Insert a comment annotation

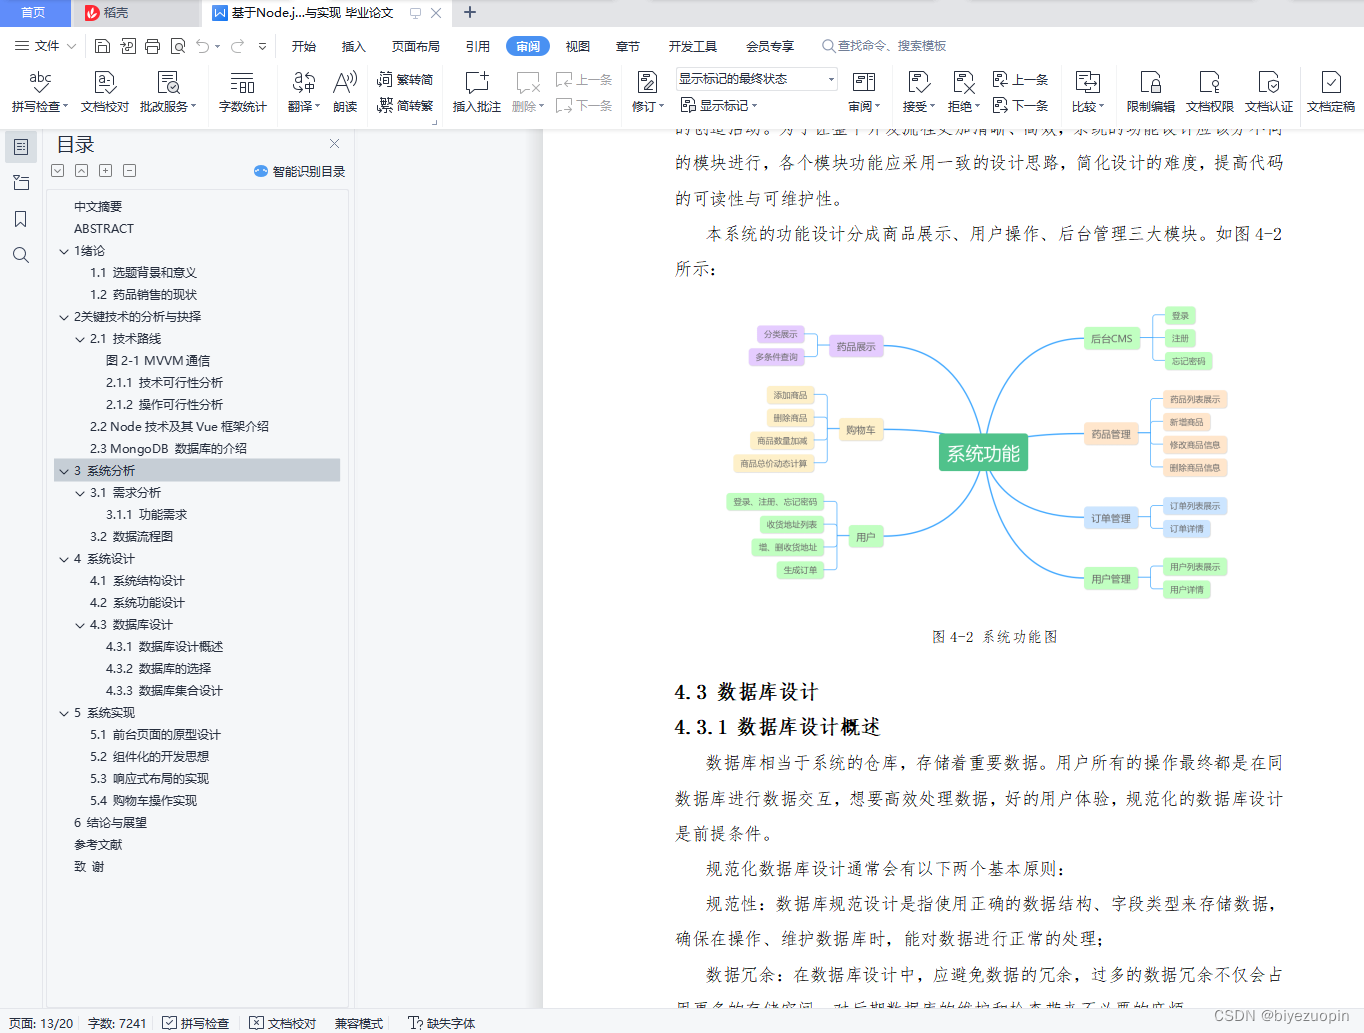(476, 91)
